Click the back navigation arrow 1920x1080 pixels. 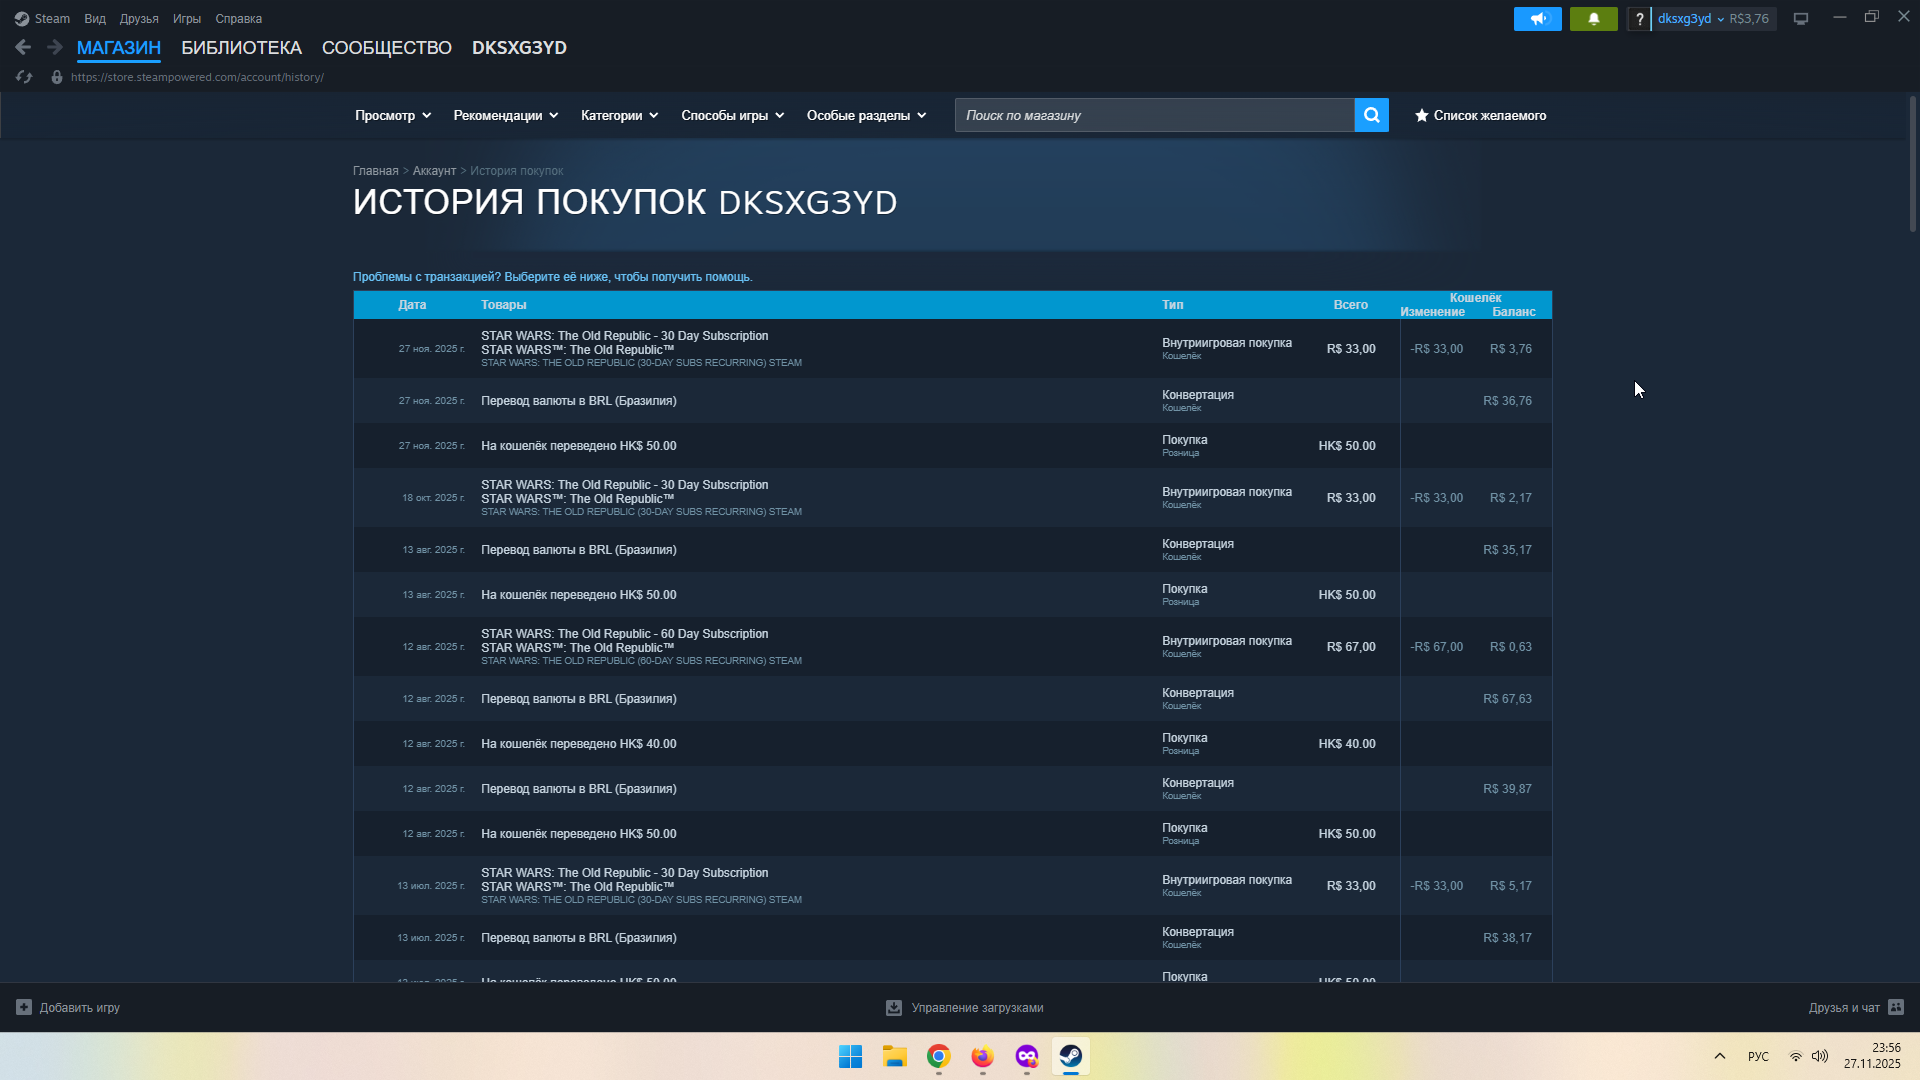coord(23,47)
